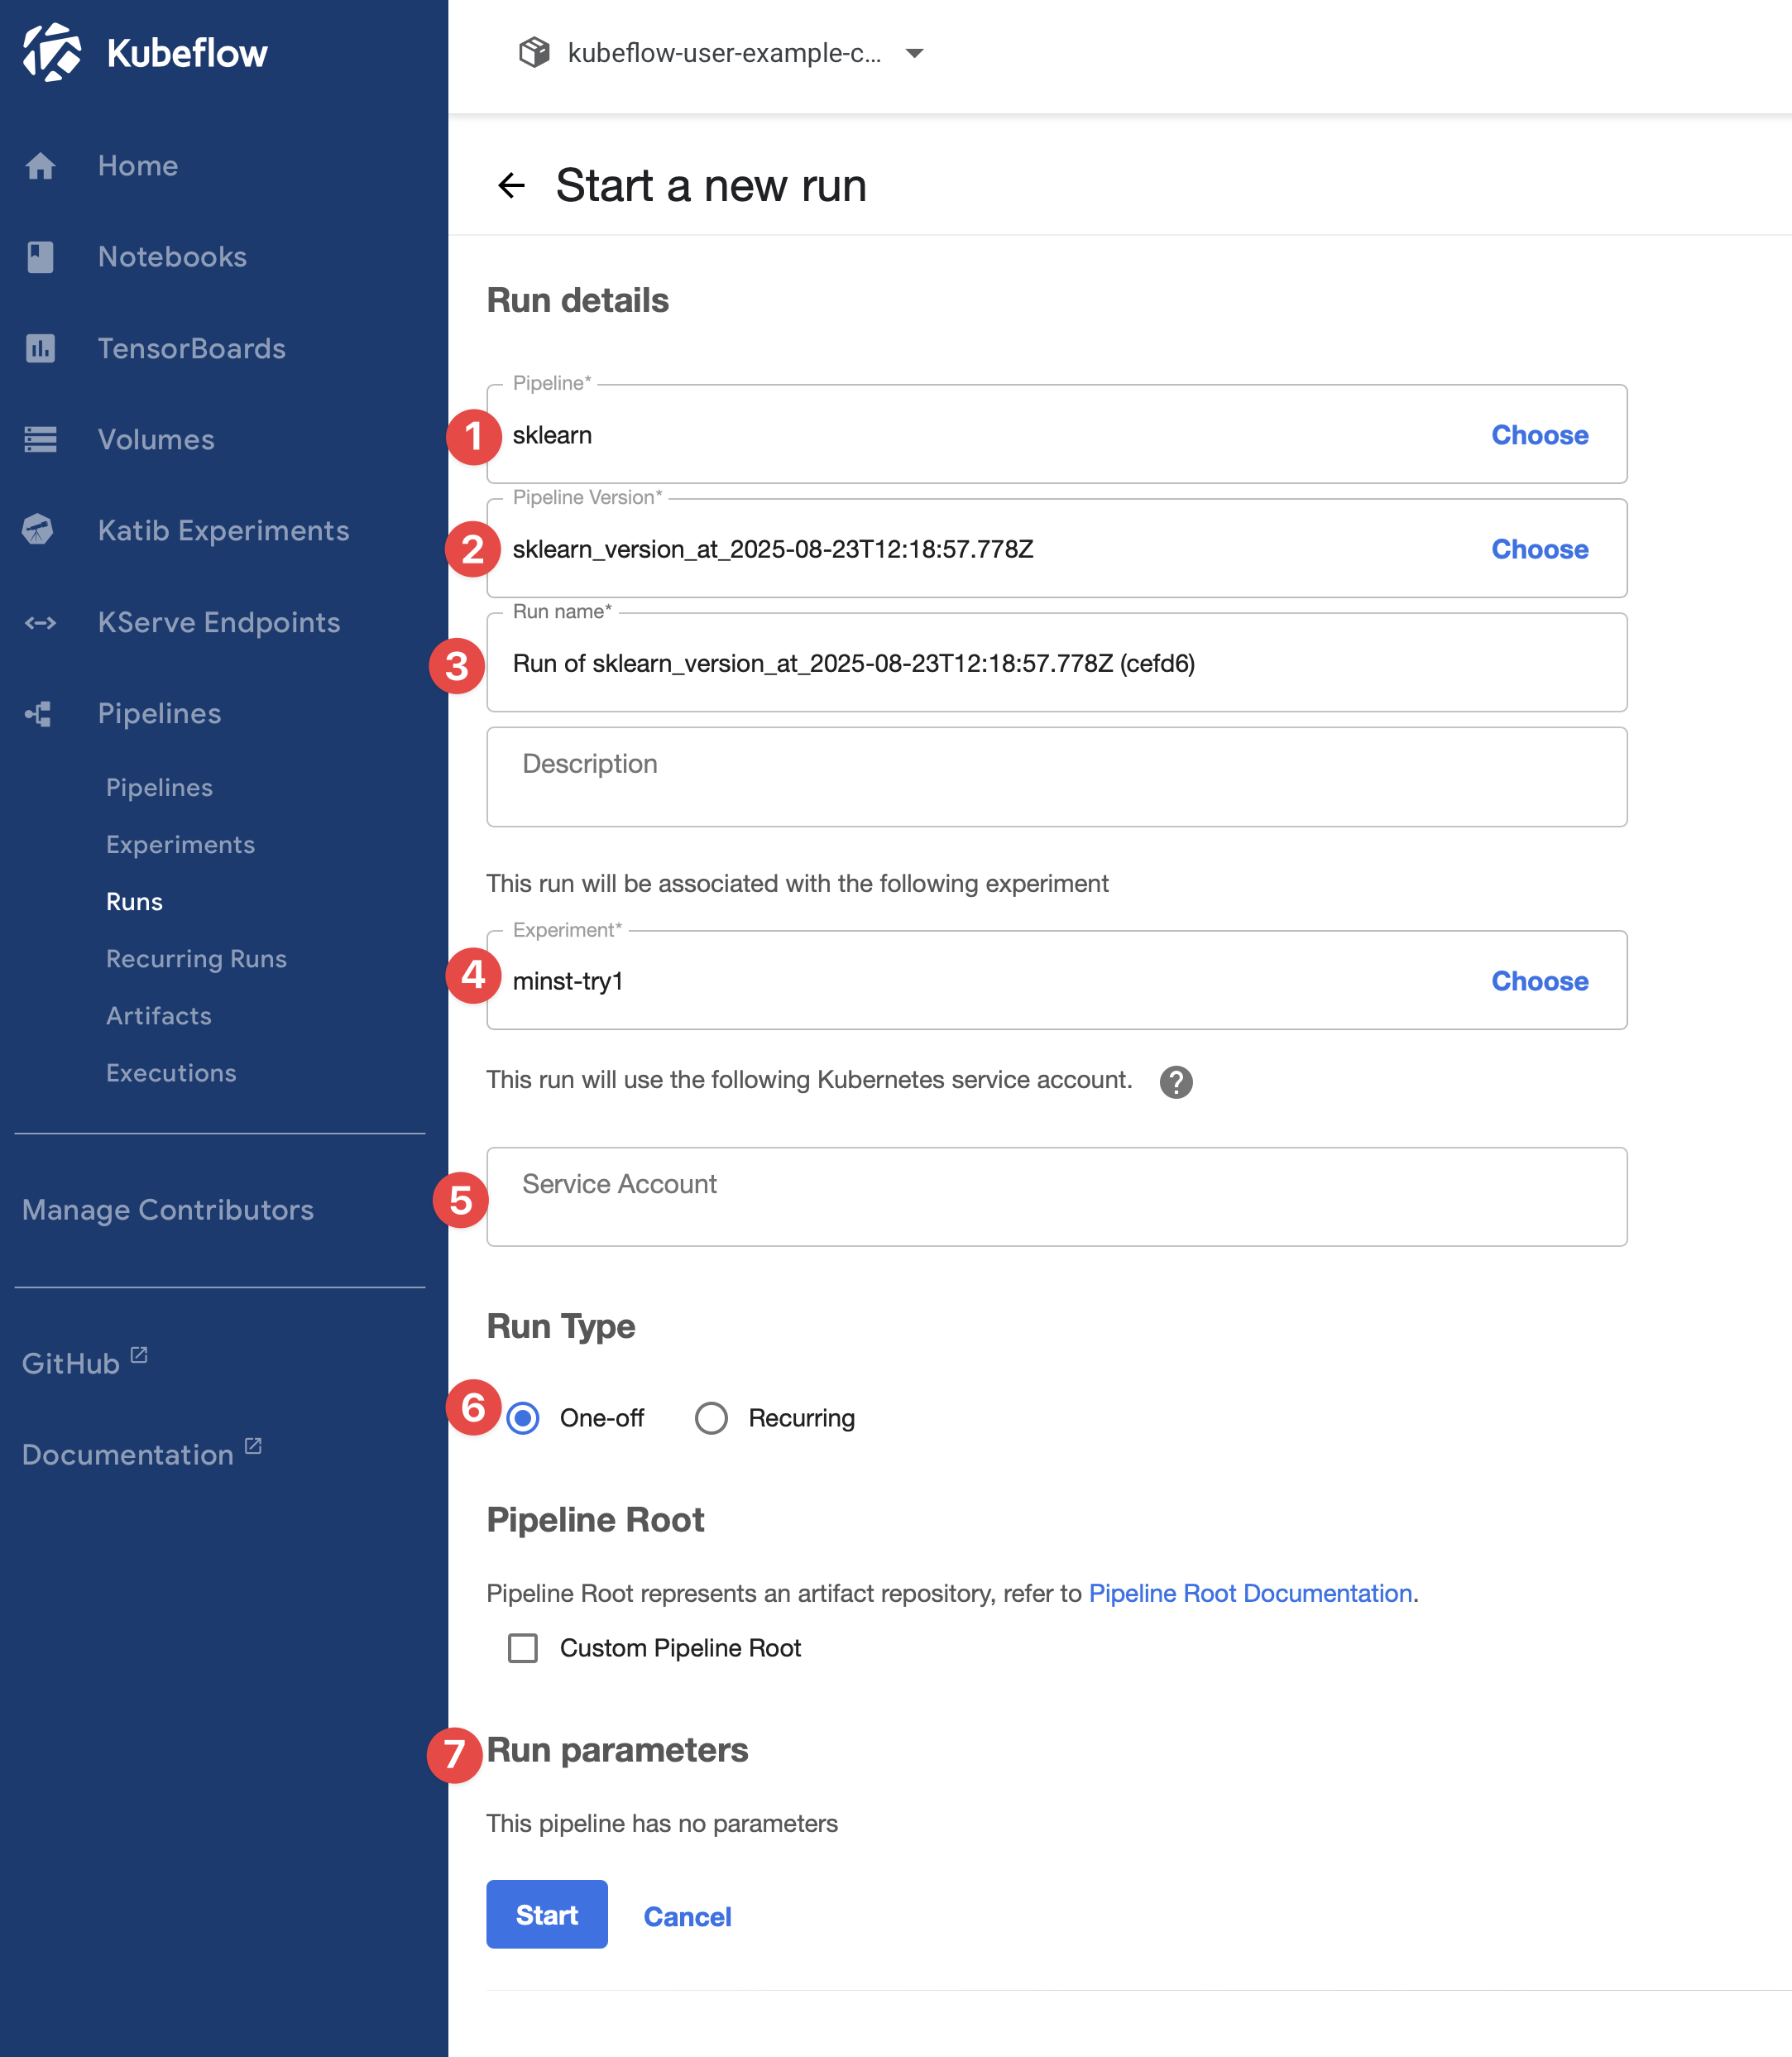Select the Recurring run type
Viewport: 1792px width, 2057px height.
point(711,1418)
